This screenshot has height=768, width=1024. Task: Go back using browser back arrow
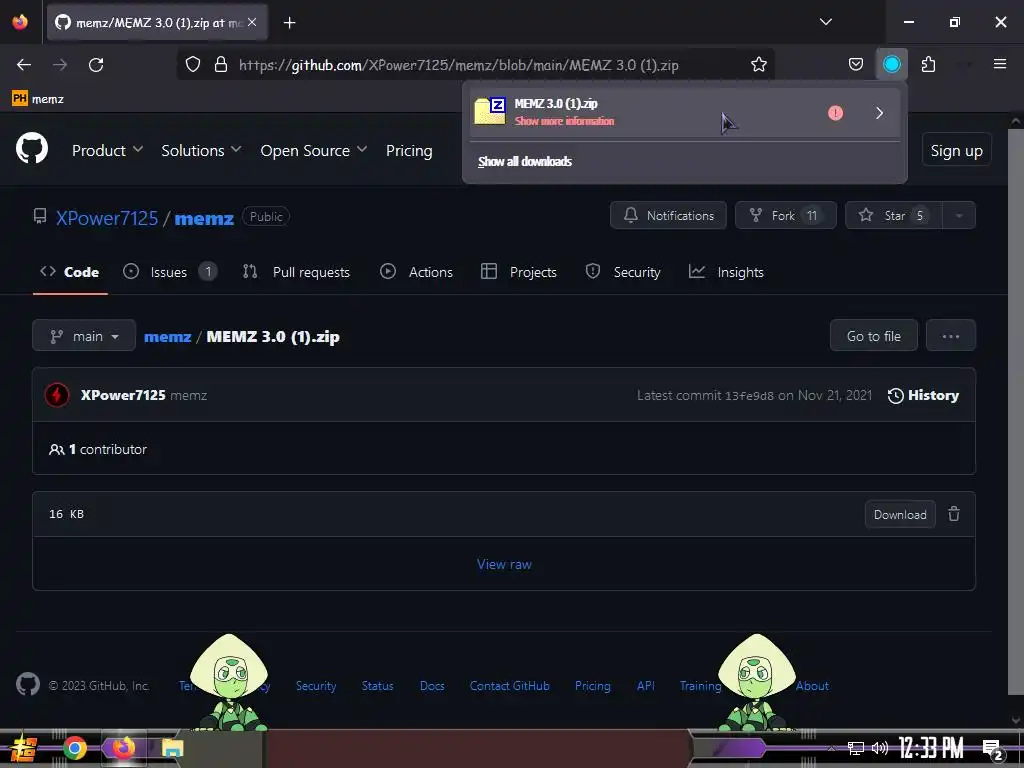pyautogui.click(x=24, y=65)
